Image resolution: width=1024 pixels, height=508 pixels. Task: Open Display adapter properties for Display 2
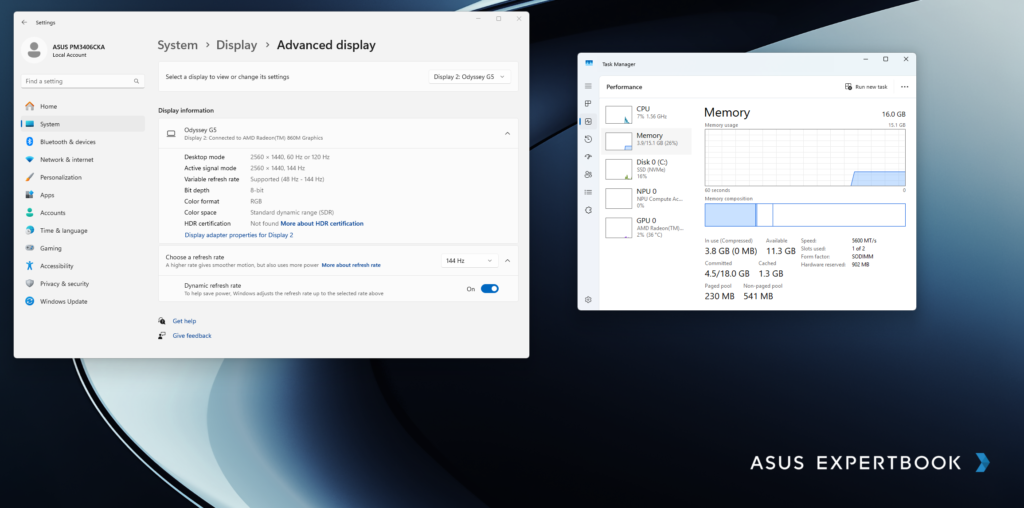[238, 235]
